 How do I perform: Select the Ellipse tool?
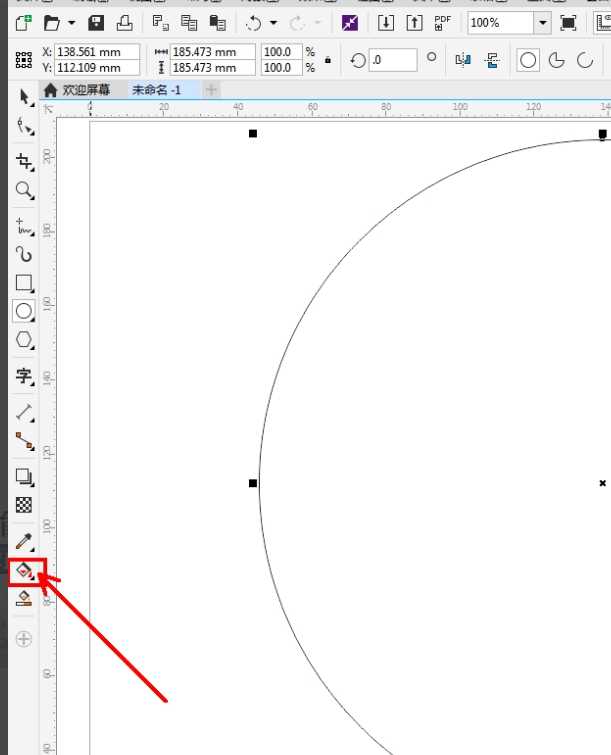tap(24, 311)
